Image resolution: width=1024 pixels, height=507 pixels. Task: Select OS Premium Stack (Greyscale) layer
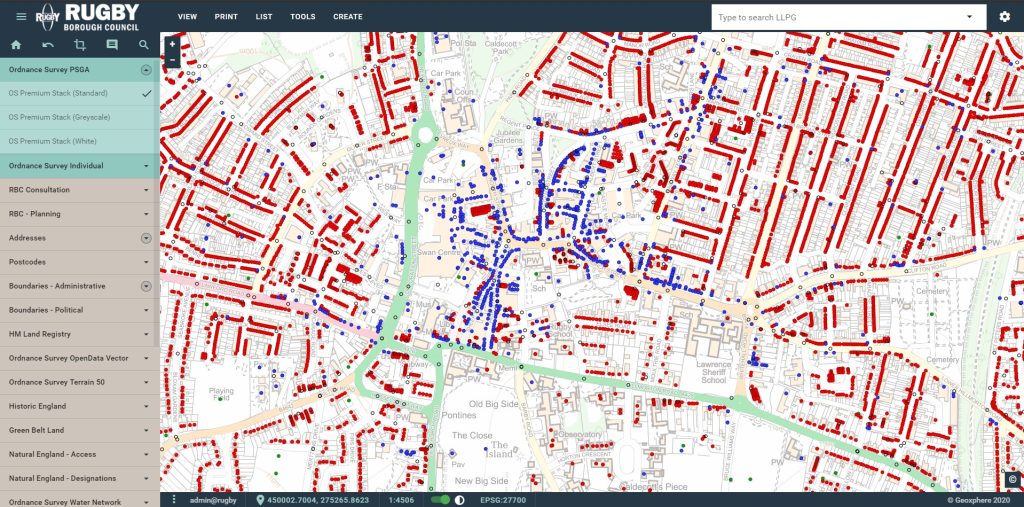click(x=80, y=118)
